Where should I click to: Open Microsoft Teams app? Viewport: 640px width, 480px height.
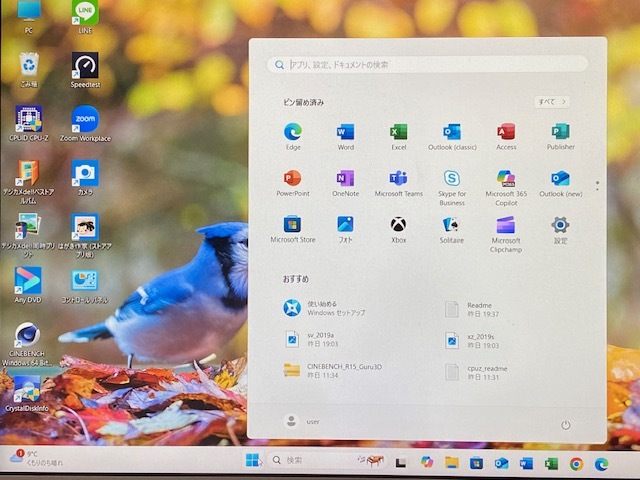[x=398, y=183]
